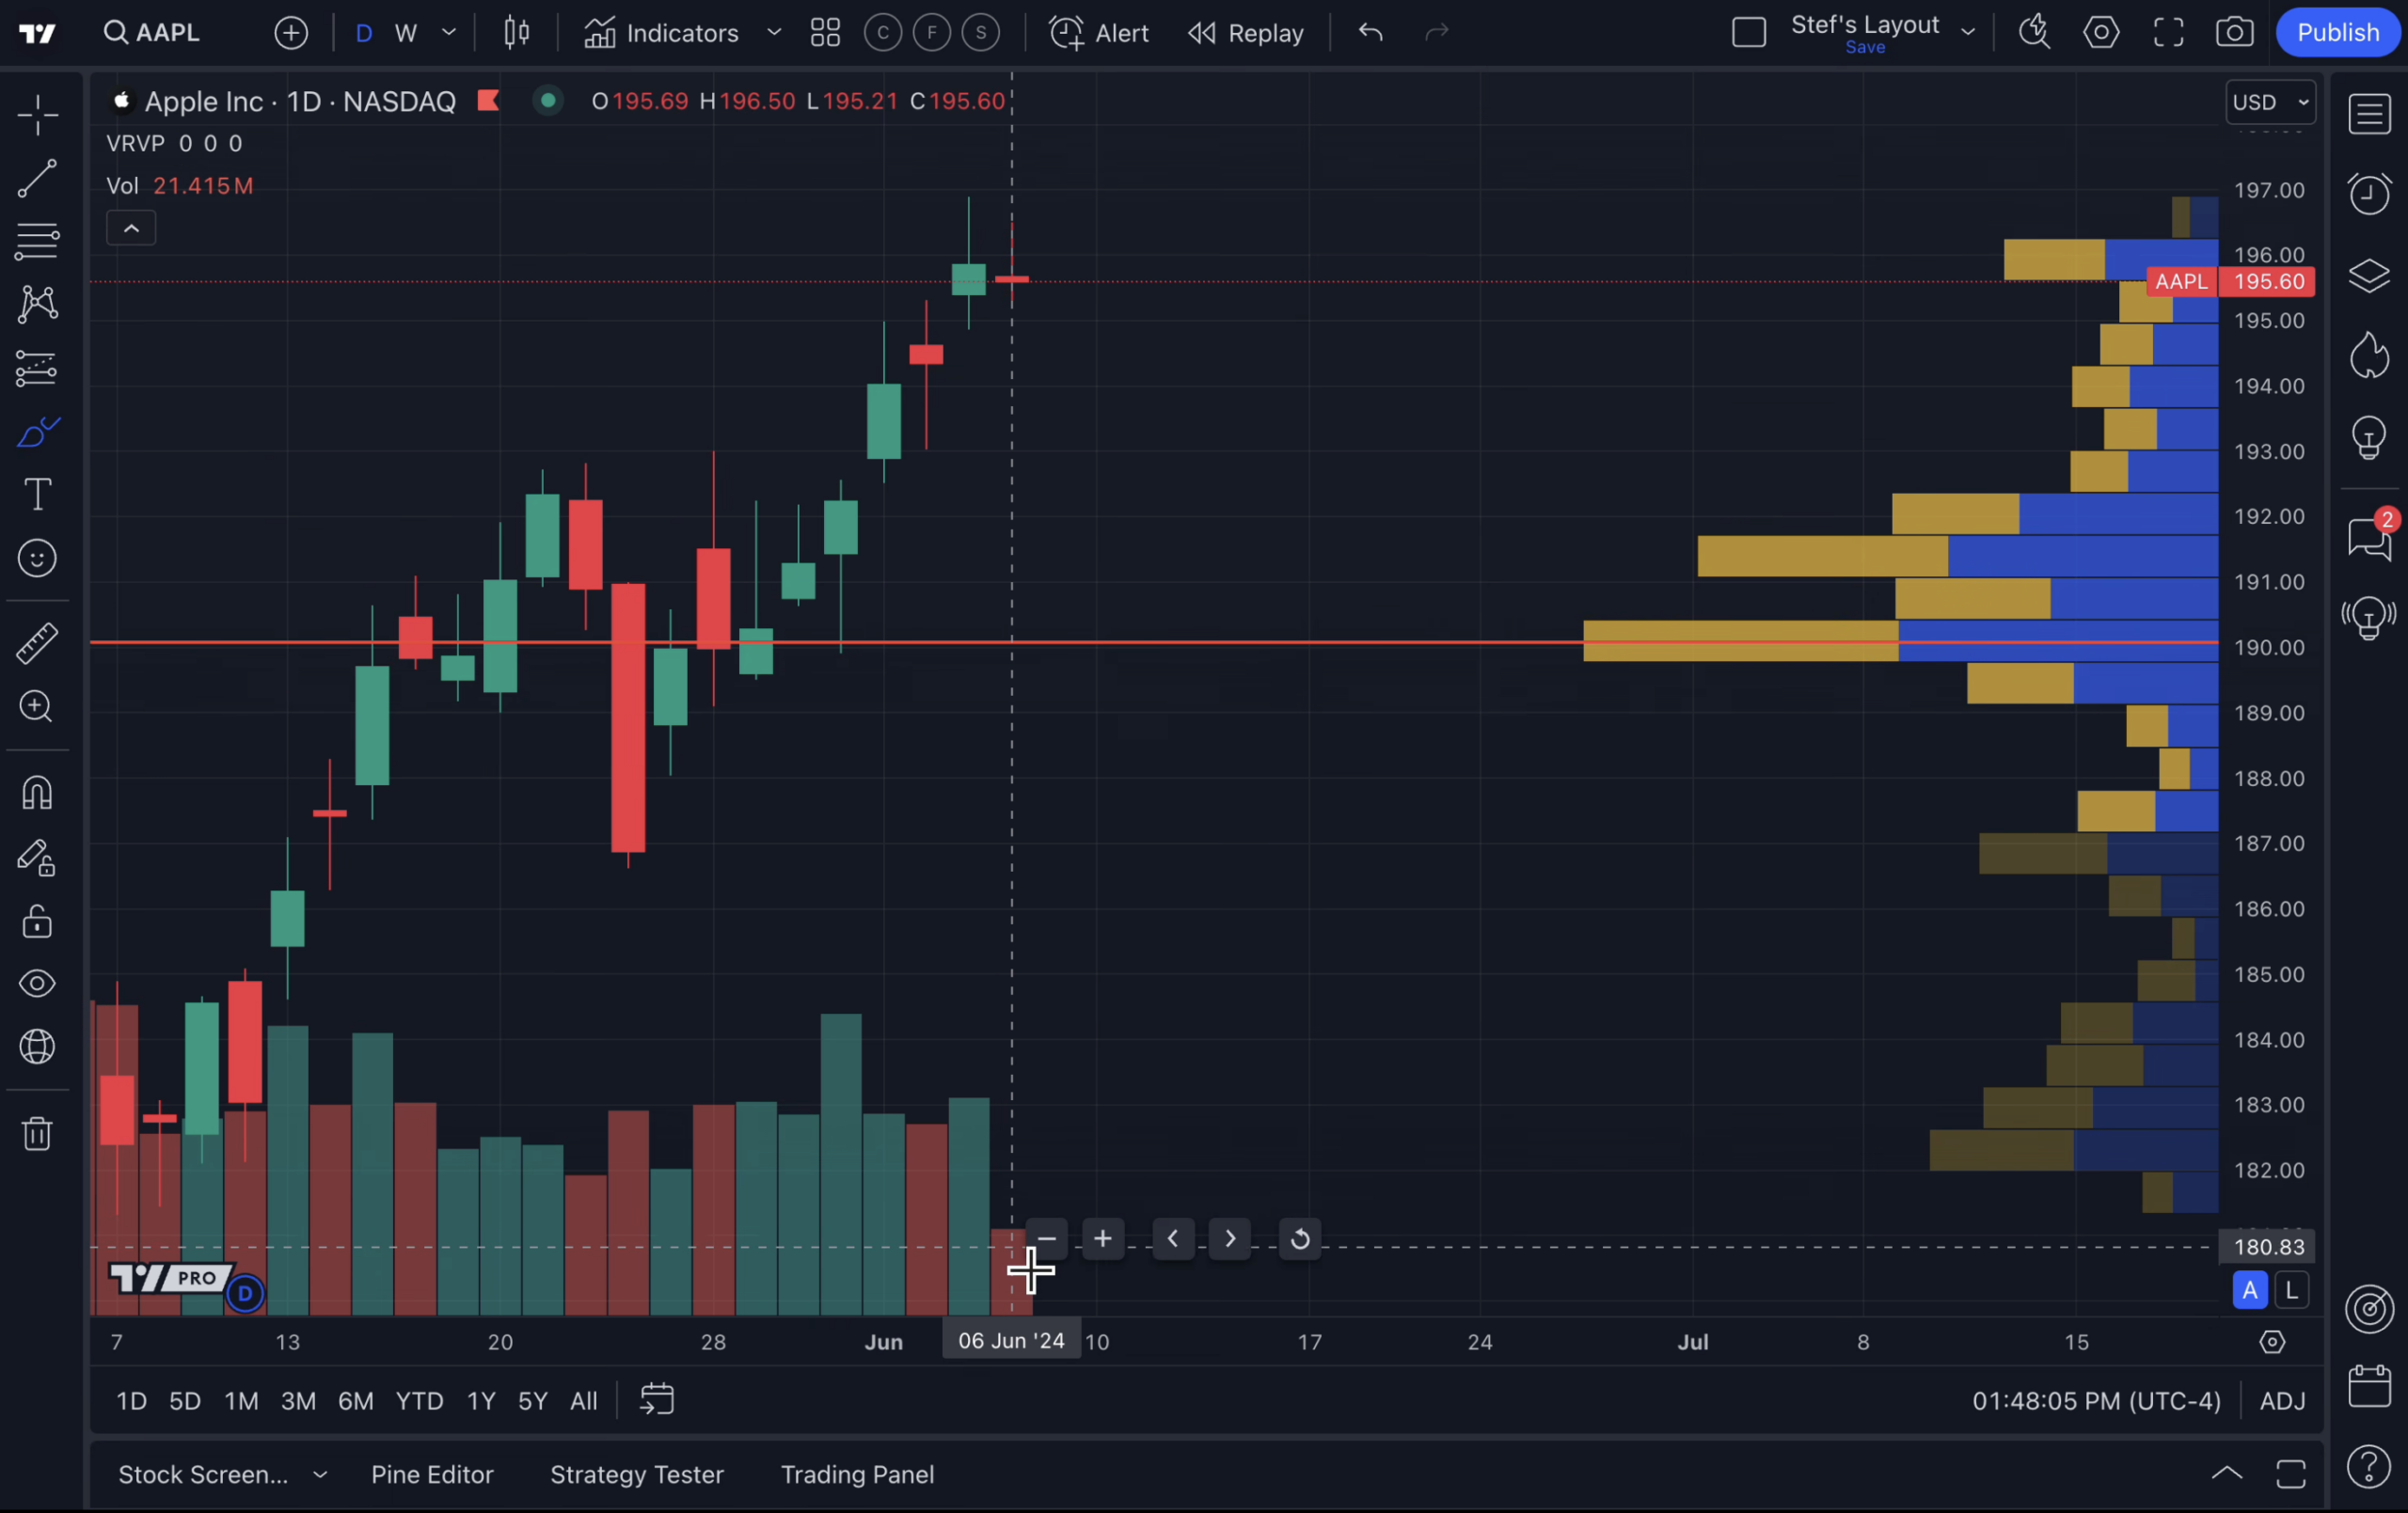
Task: Open the Stef's Layout dropdown
Action: (x=1967, y=33)
